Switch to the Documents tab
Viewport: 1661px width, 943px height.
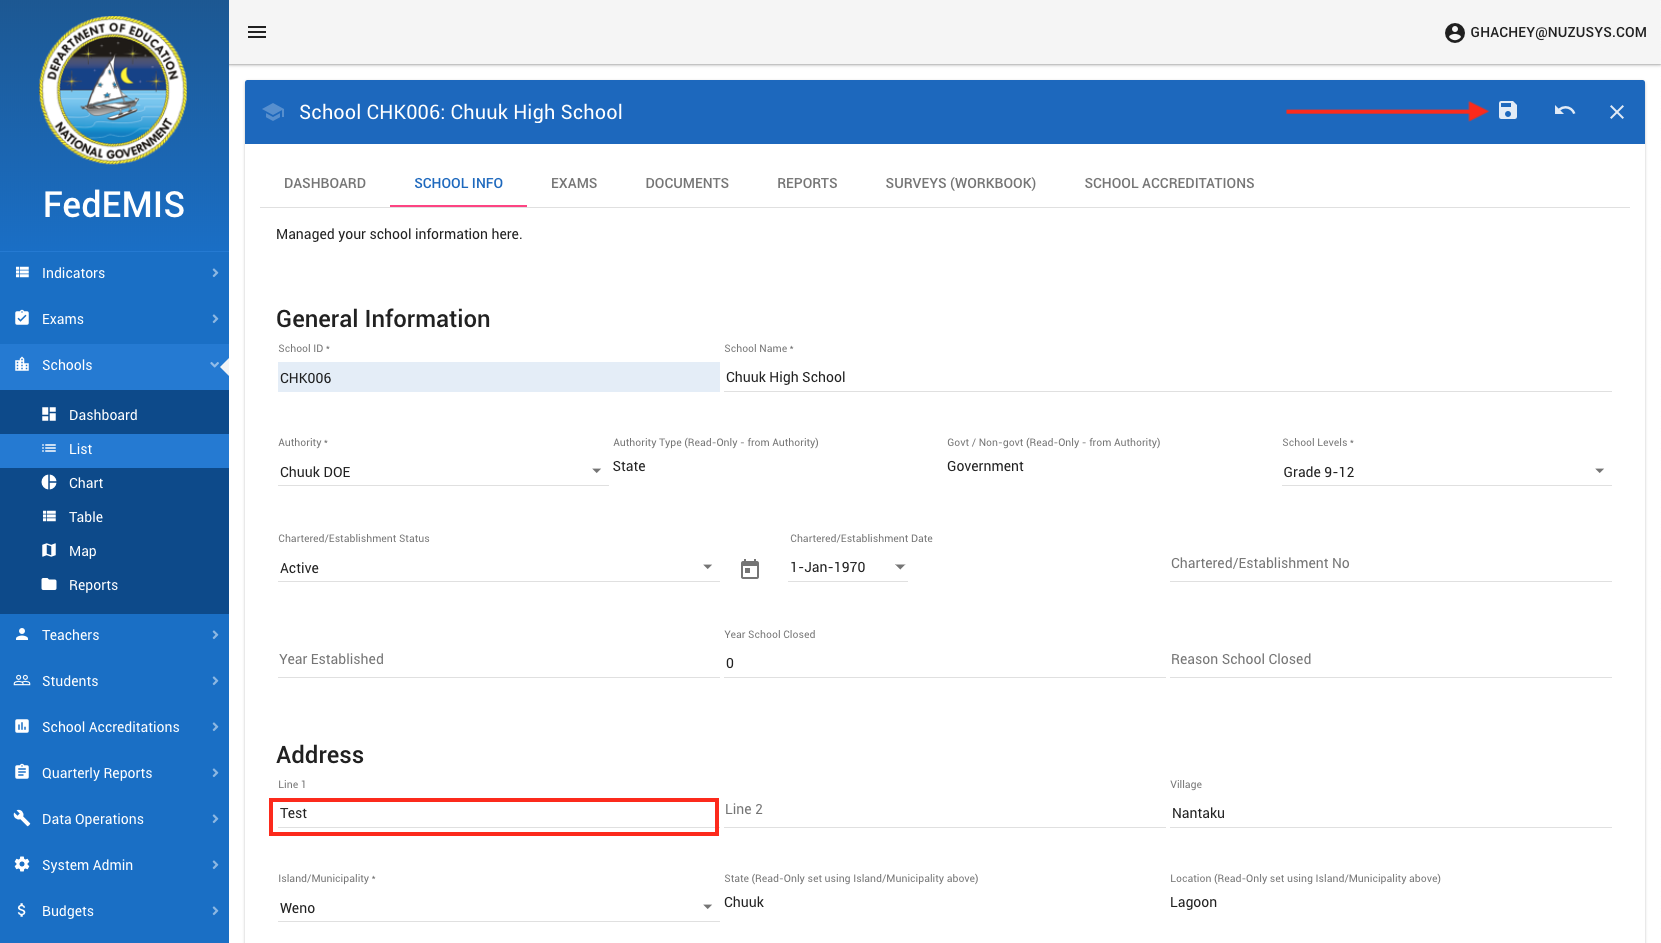pos(687,183)
